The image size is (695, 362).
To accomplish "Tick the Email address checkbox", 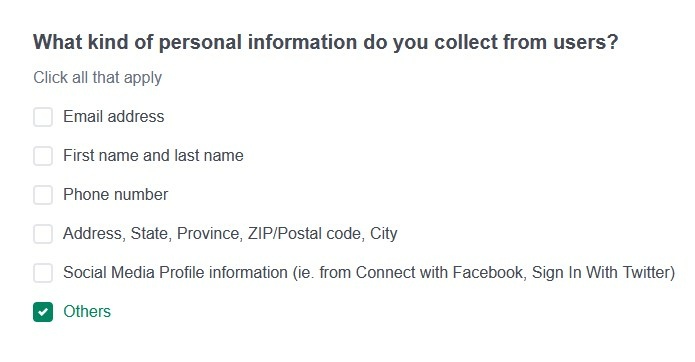I will click(x=43, y=117).
